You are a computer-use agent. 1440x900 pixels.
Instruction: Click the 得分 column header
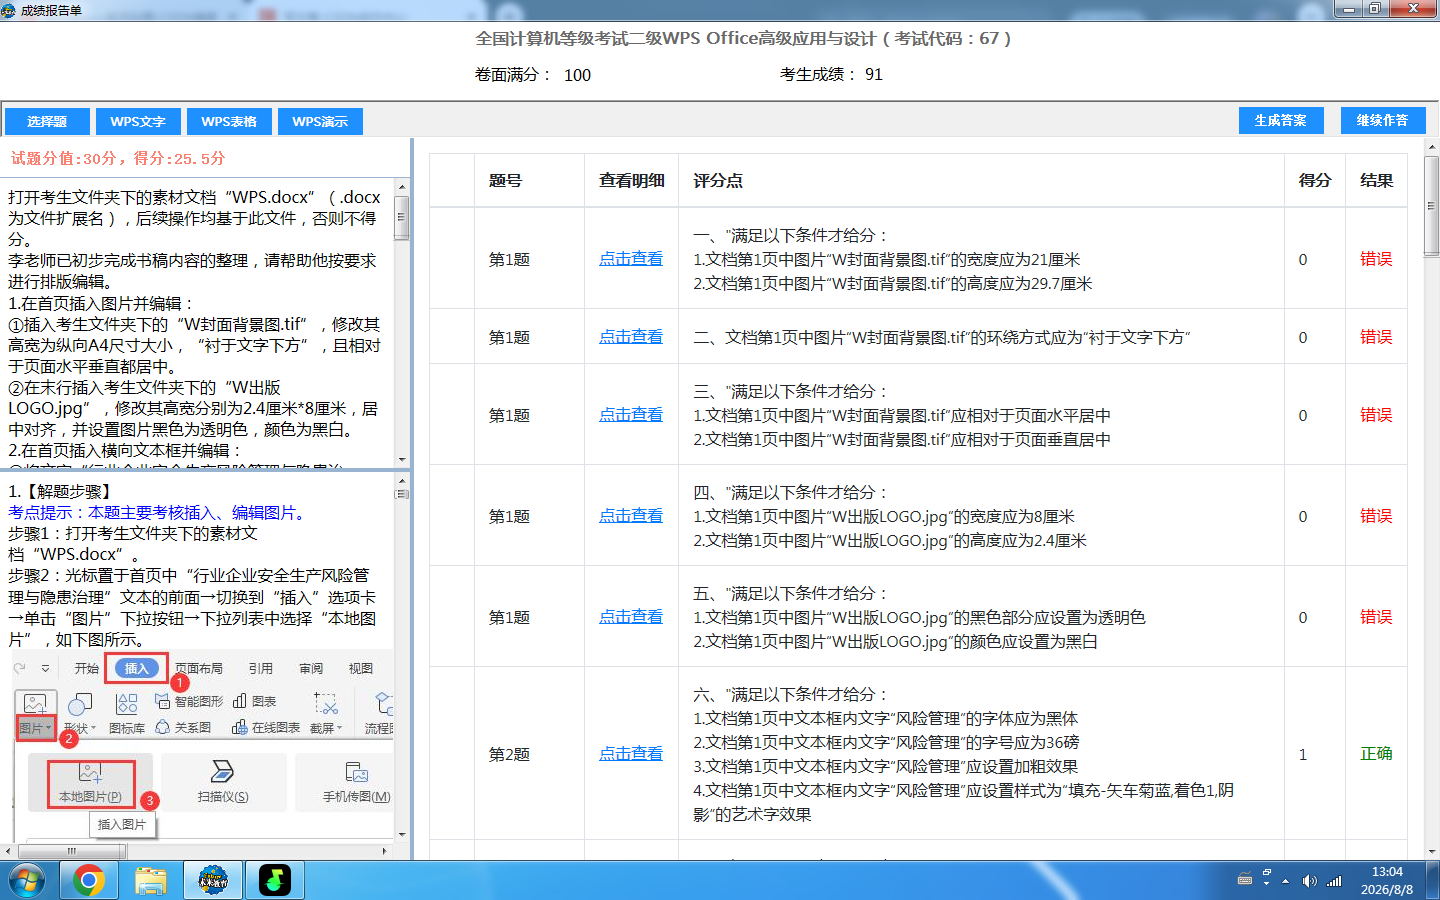(1315, 181)
